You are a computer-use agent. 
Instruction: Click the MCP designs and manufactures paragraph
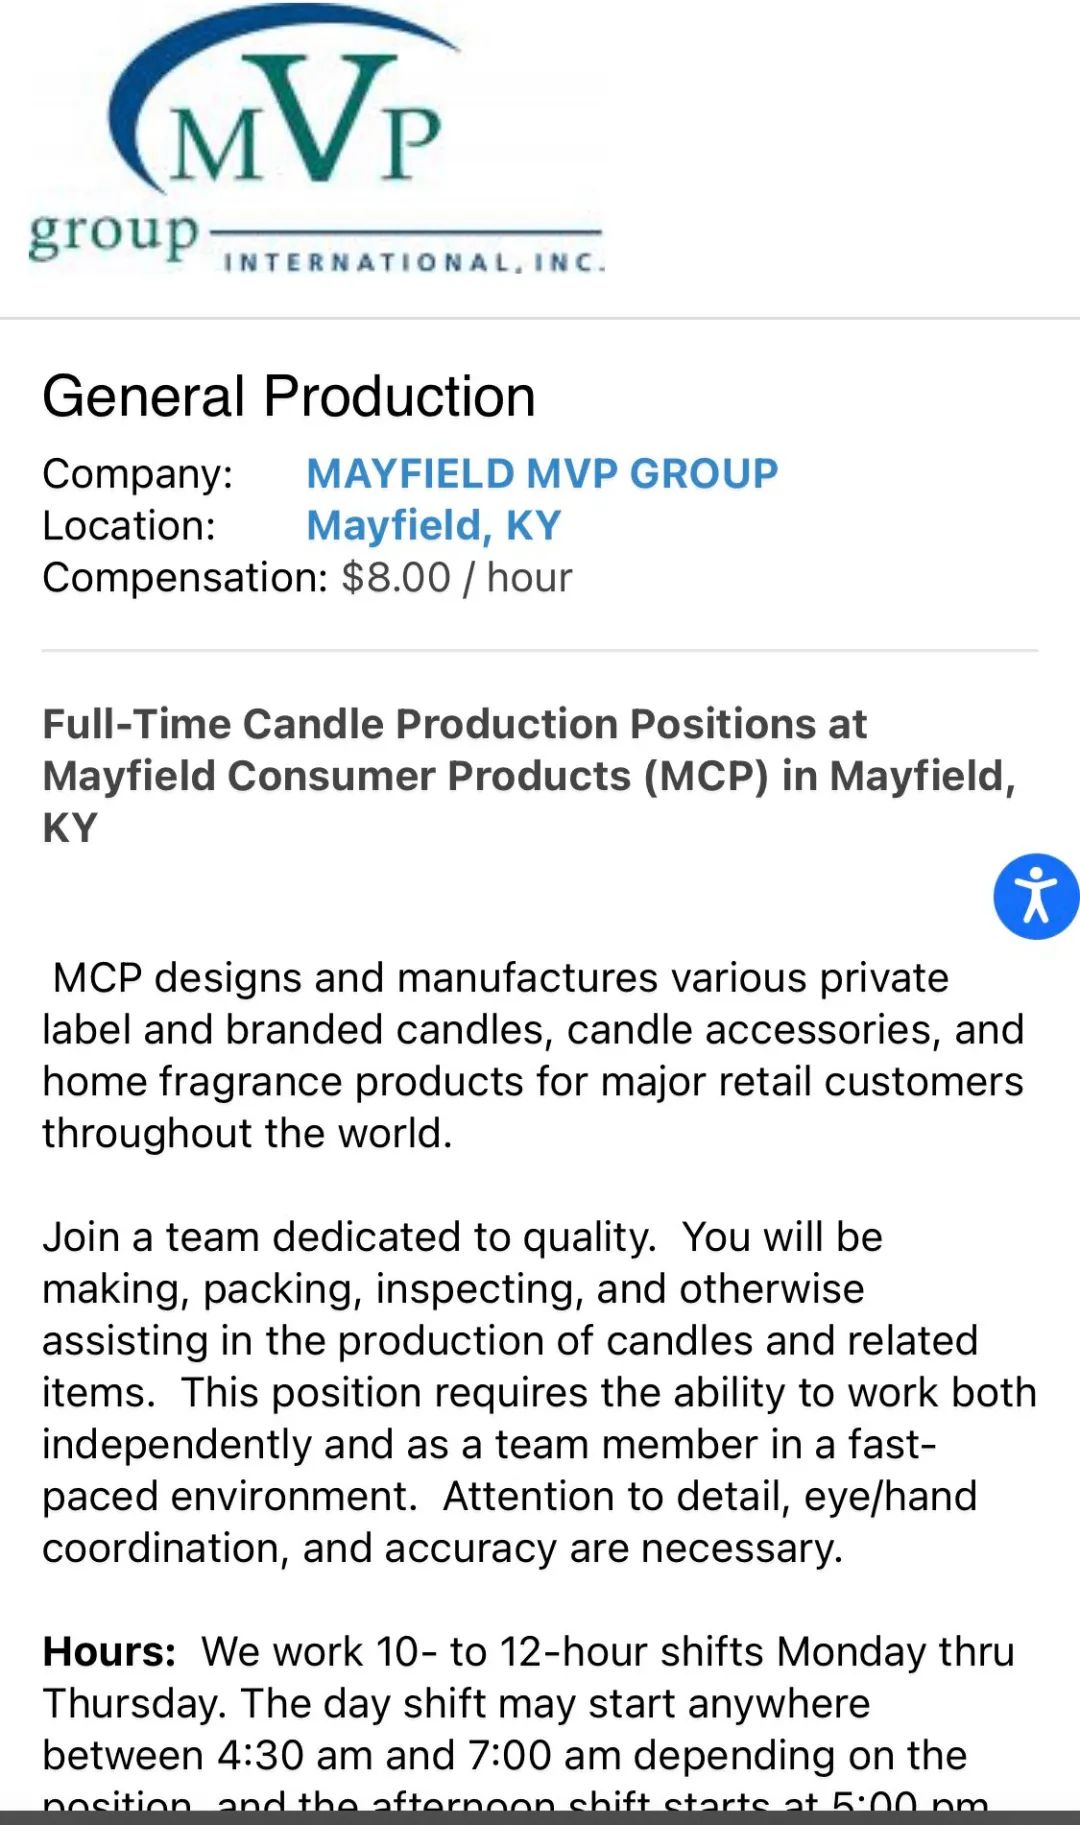click(533, 1055)
